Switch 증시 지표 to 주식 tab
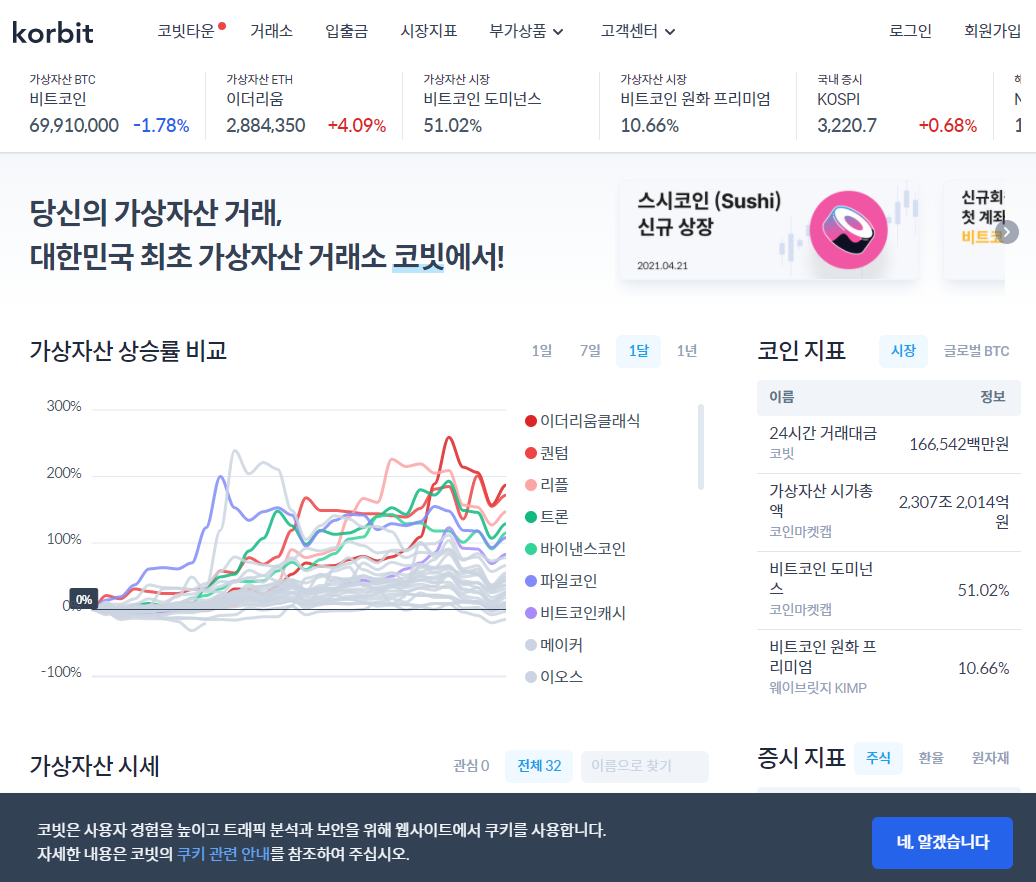 [x=878, y=758]
